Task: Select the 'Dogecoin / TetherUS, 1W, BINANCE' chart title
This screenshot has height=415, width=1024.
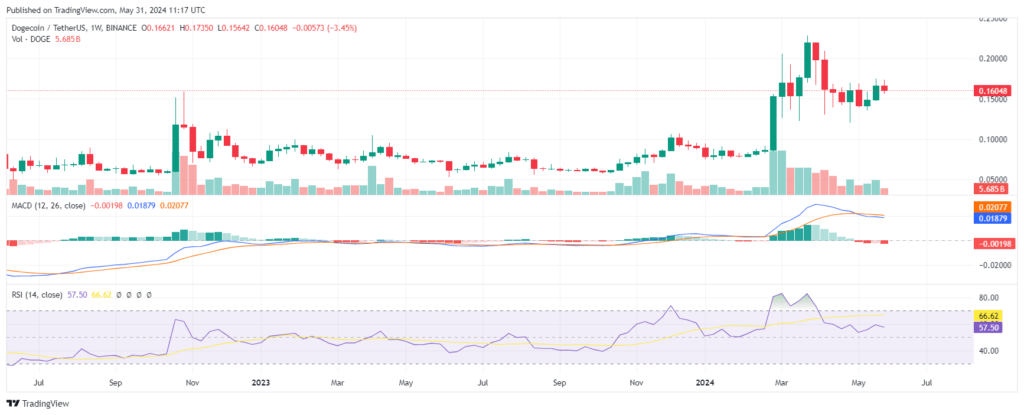Action: (74, 28)
